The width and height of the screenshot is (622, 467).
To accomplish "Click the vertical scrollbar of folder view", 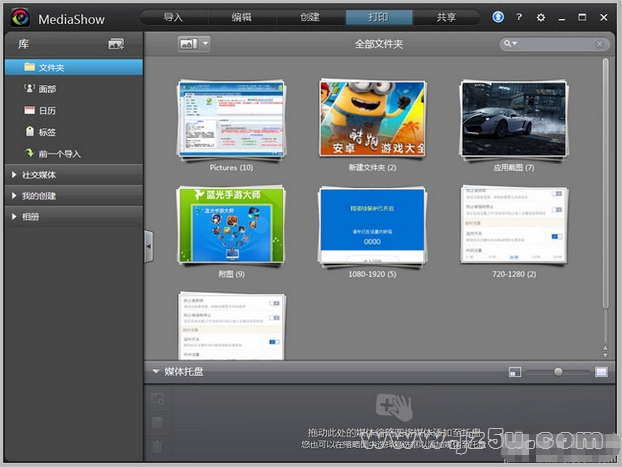I will [x=605, y=183].
